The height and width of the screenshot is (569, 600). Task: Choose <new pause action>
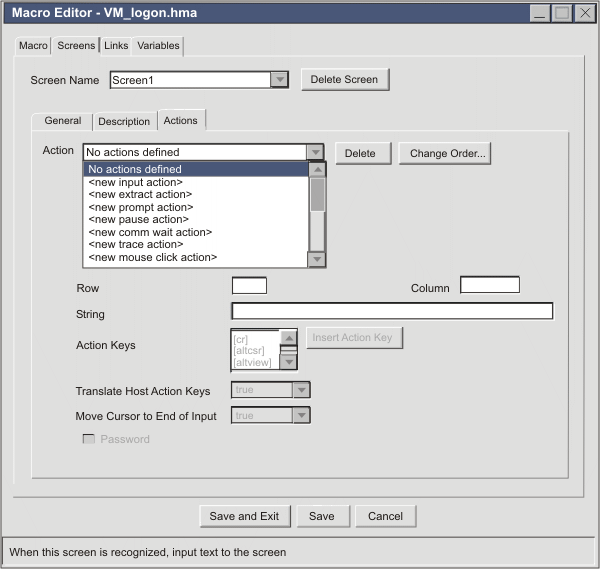click(196, 220)
